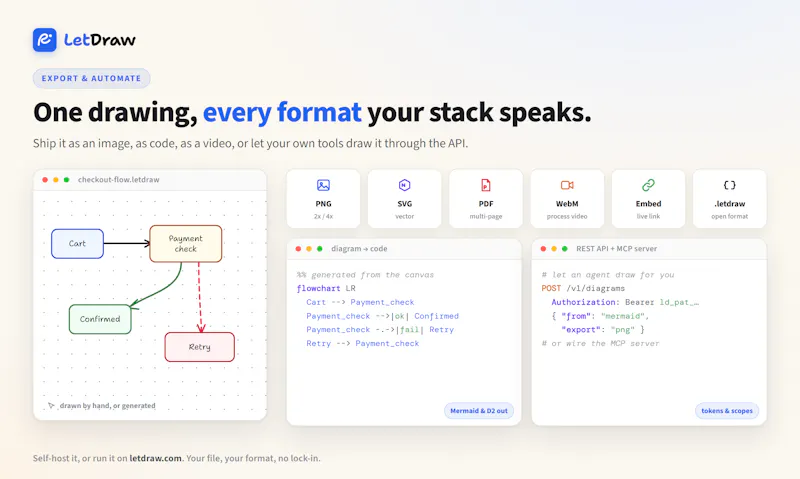The width and height of the screenshot is (800, 479).
Task: Click the PNG image export icon
Action: pos(323,185)
